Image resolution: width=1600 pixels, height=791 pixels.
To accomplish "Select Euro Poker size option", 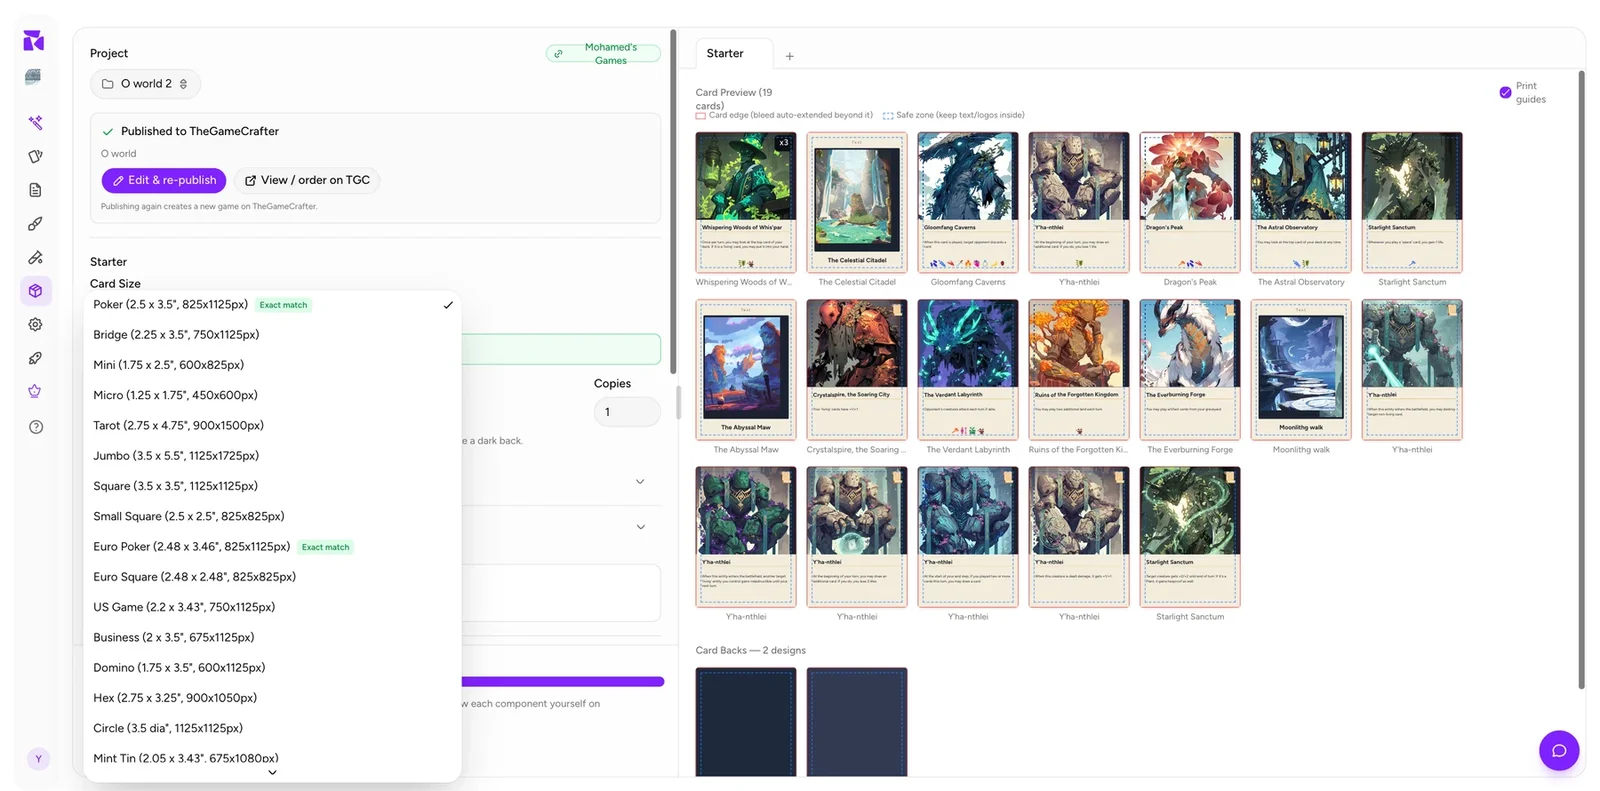I will pos(272,547).
